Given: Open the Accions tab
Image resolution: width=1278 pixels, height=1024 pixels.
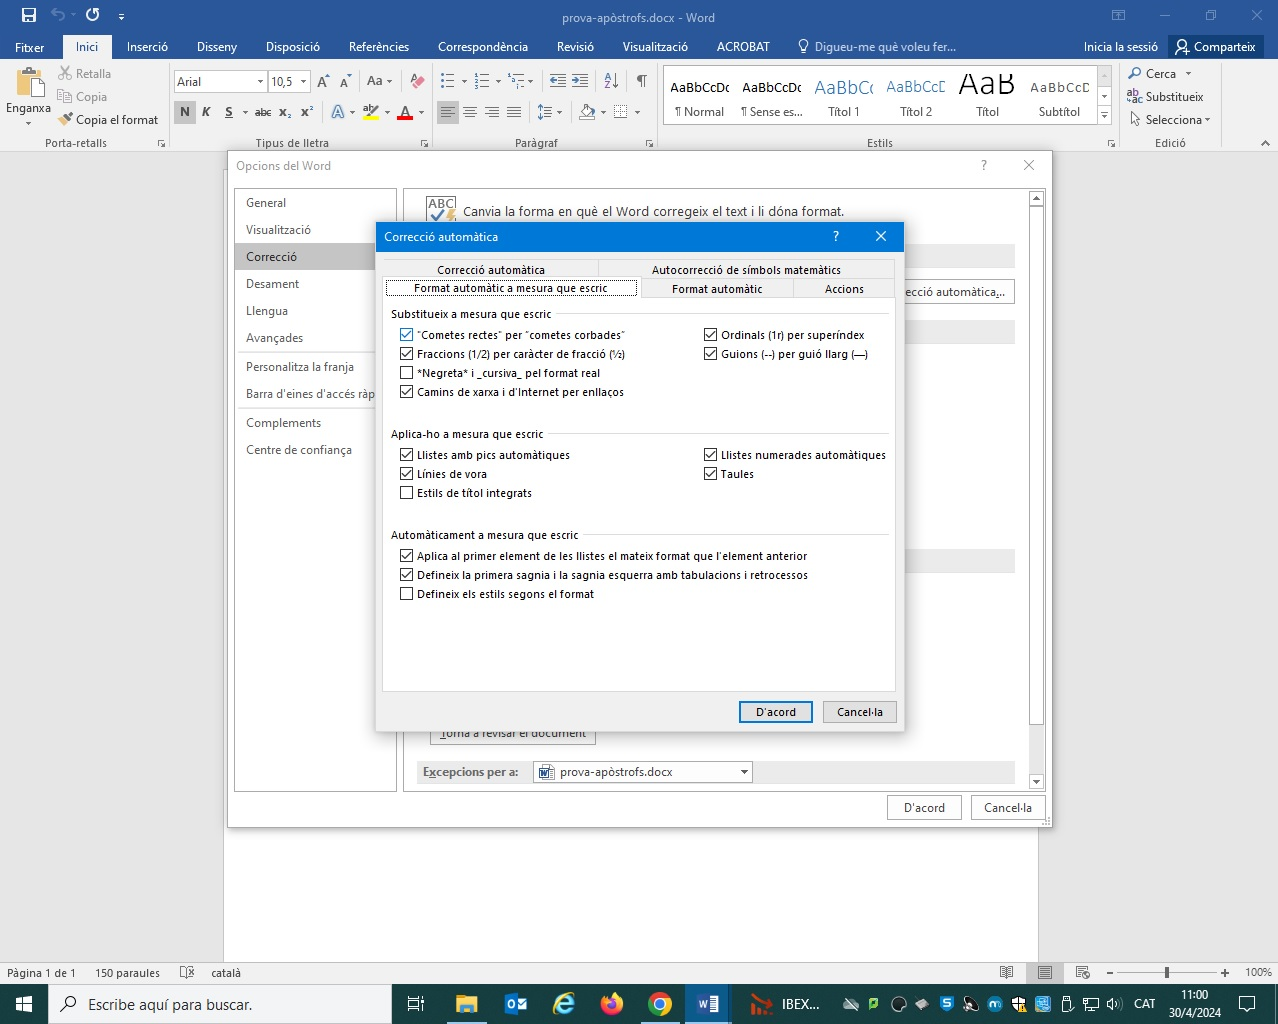Looking at the screenshot, I should tap(844, 289).
